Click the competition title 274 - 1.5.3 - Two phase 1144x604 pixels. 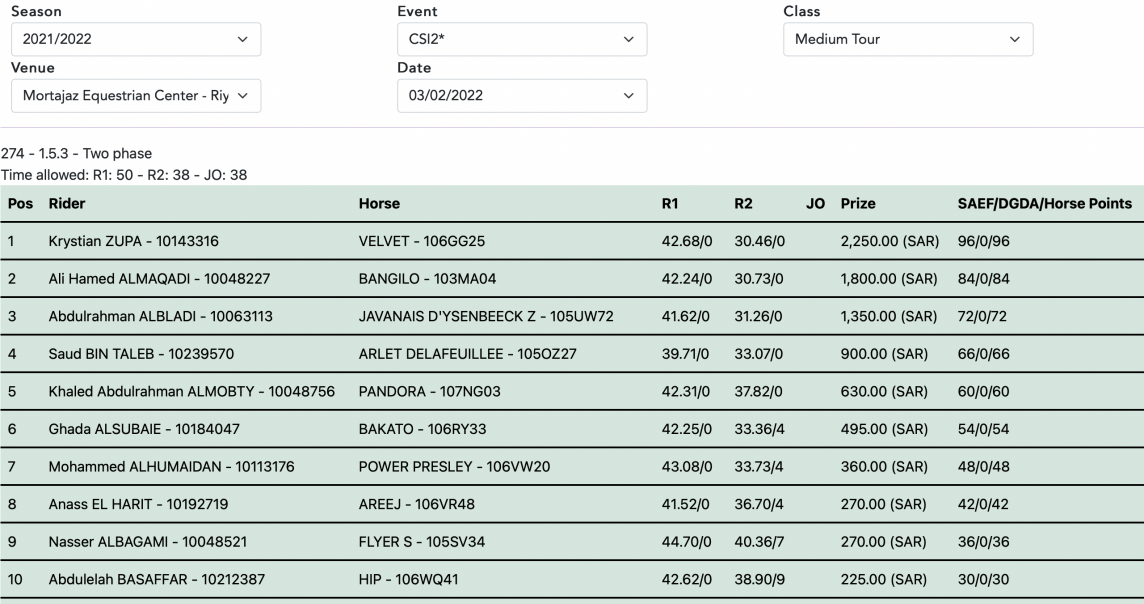pos(77,154)
